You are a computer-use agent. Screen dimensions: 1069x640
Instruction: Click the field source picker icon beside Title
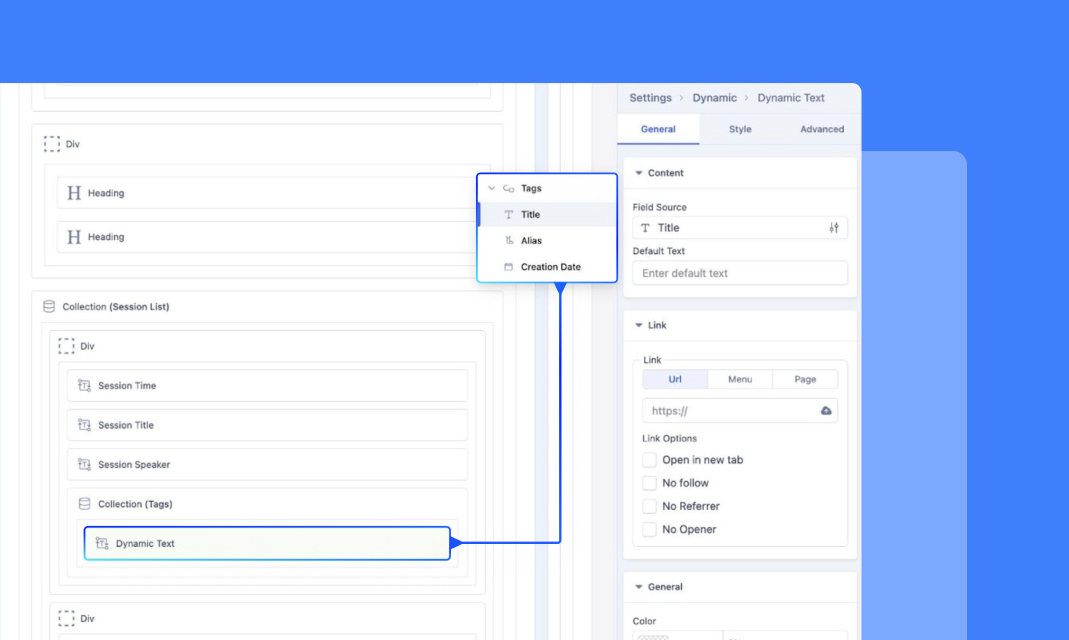(834, 228)
